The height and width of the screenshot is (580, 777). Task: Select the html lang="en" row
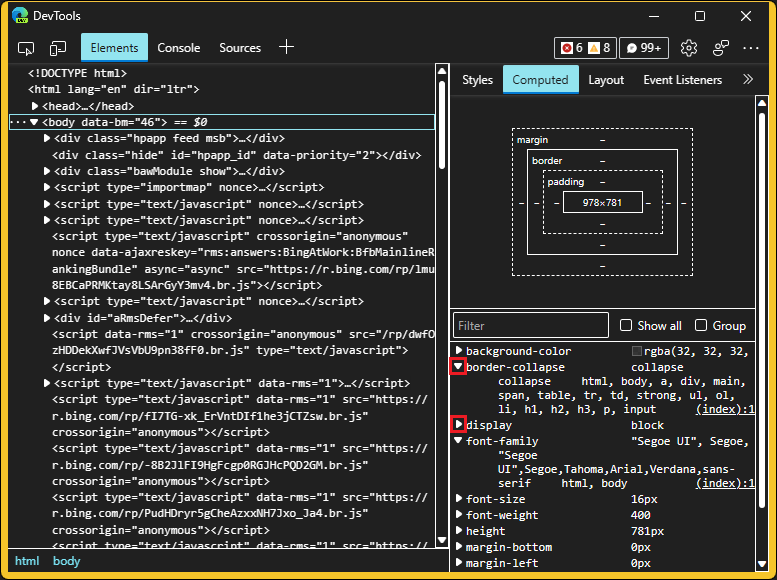[x=114, y=90]
